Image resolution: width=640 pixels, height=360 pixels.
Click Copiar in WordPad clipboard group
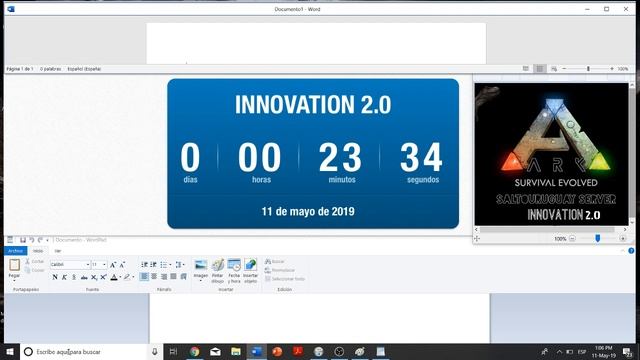click(x=34, y=270)
